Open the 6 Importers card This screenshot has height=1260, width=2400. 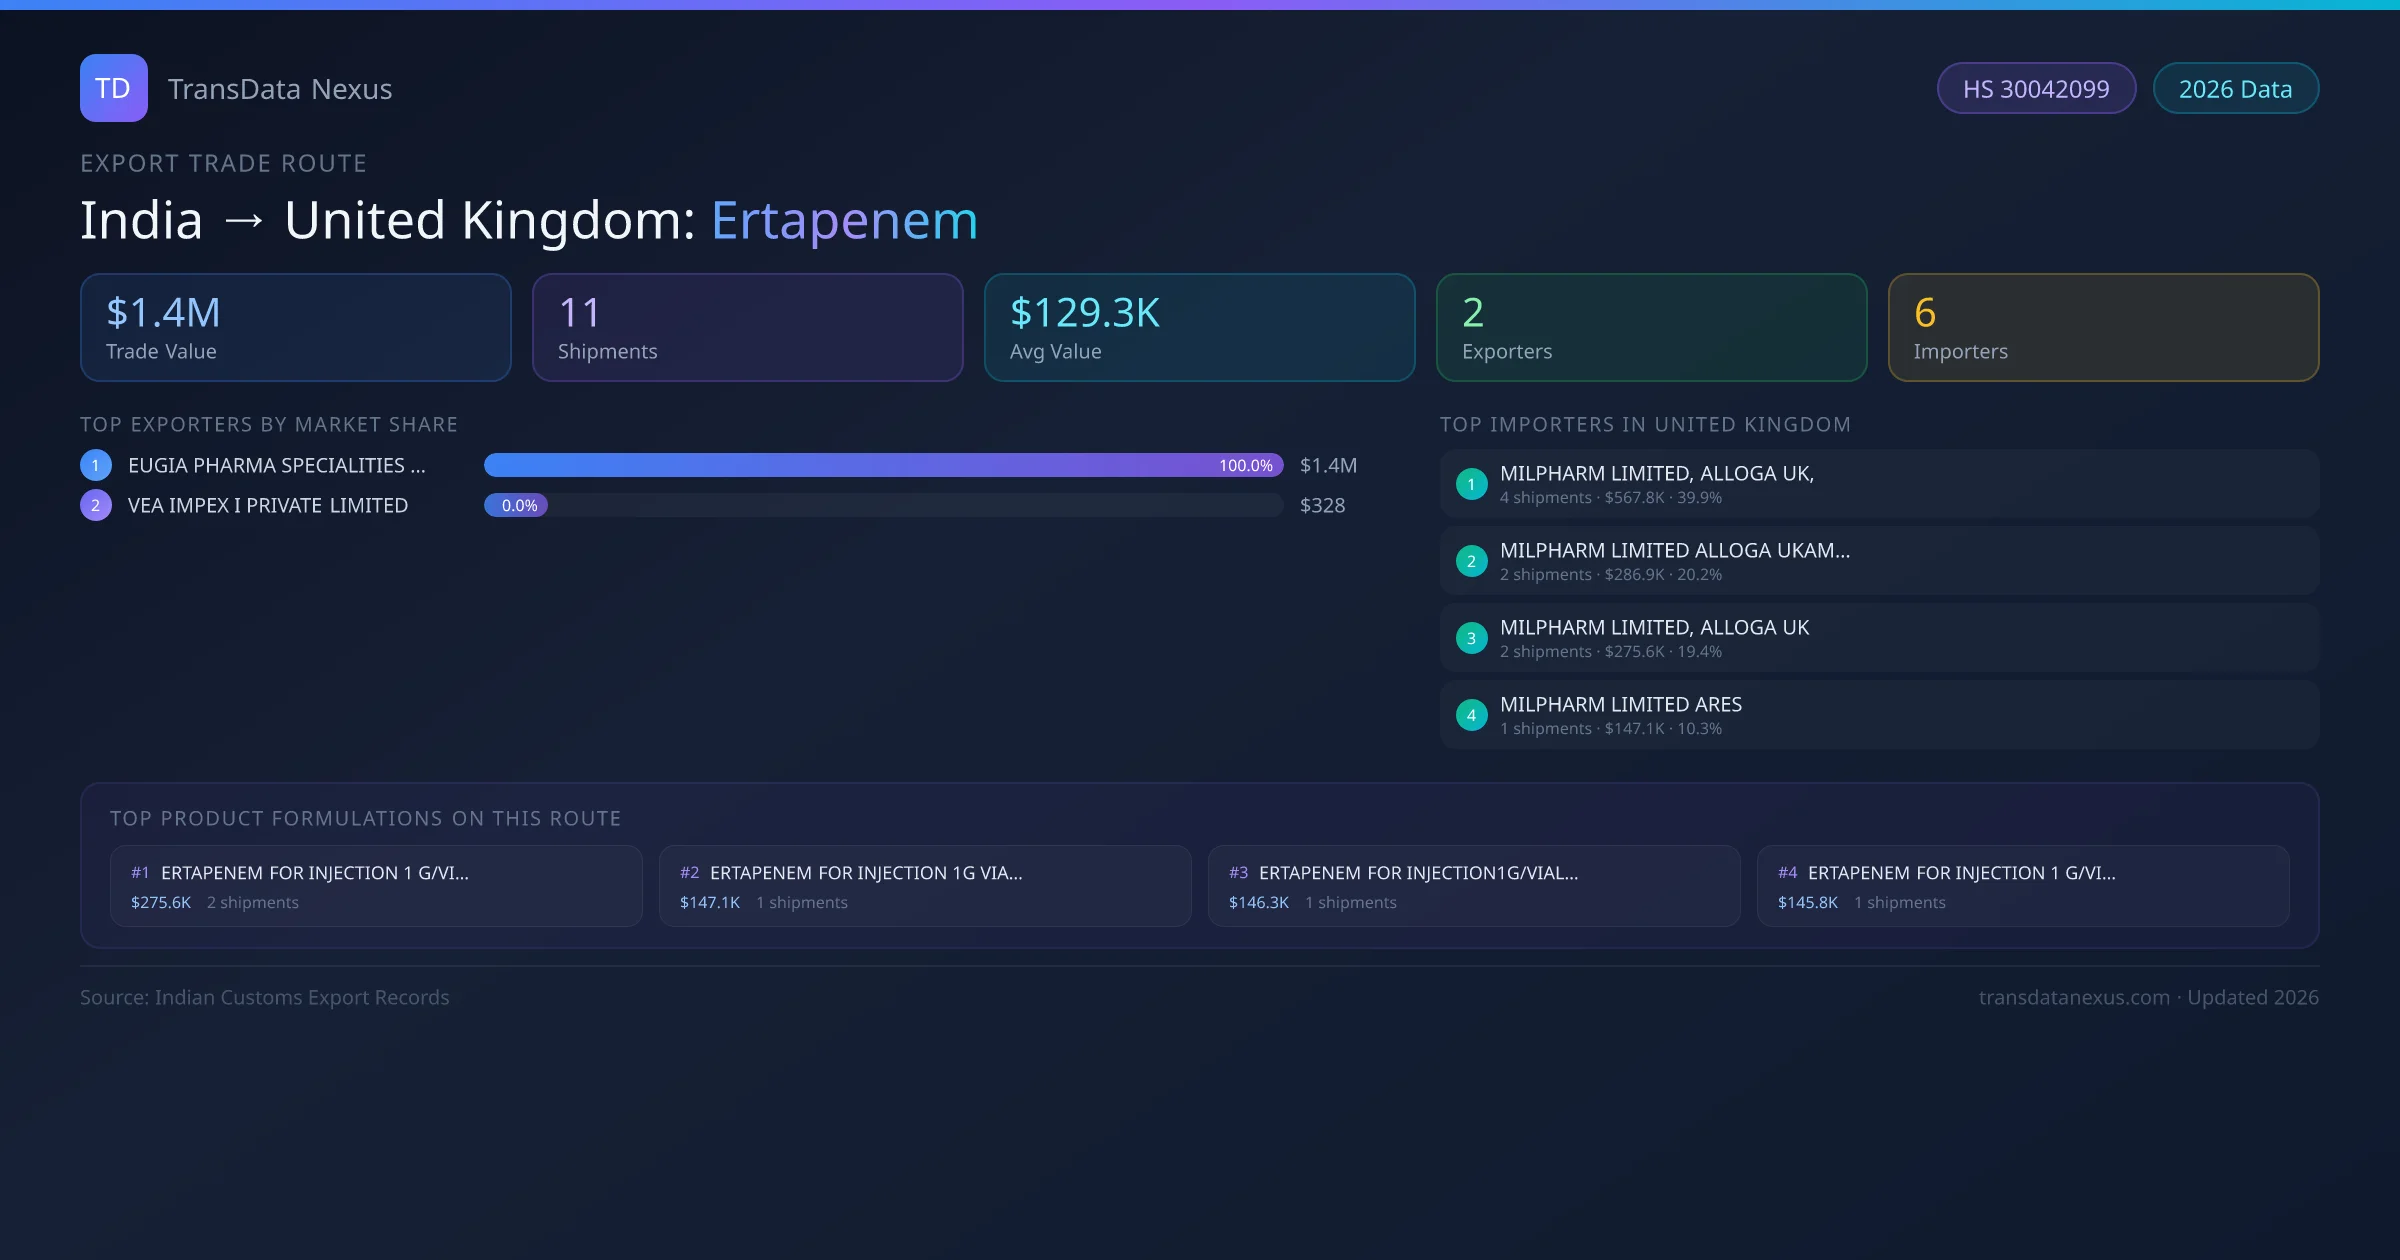click(2103, 328)
